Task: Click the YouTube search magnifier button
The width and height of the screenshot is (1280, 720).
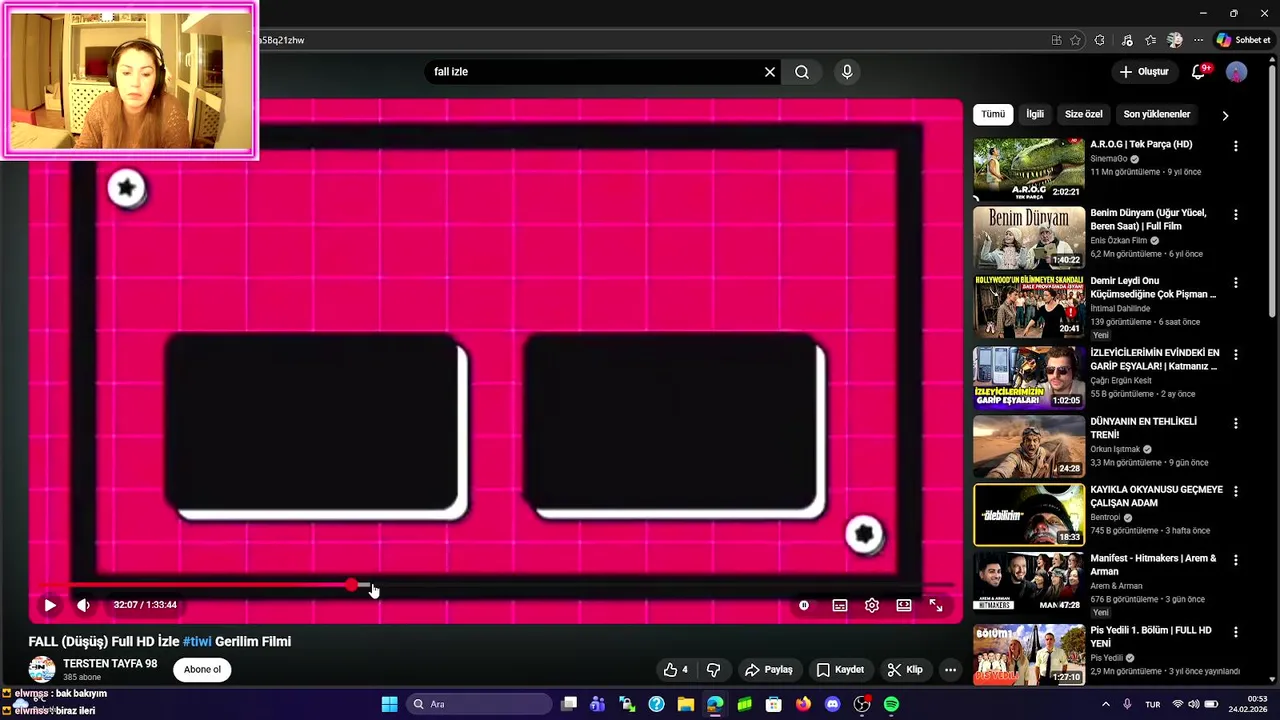Action: [802, 72]
